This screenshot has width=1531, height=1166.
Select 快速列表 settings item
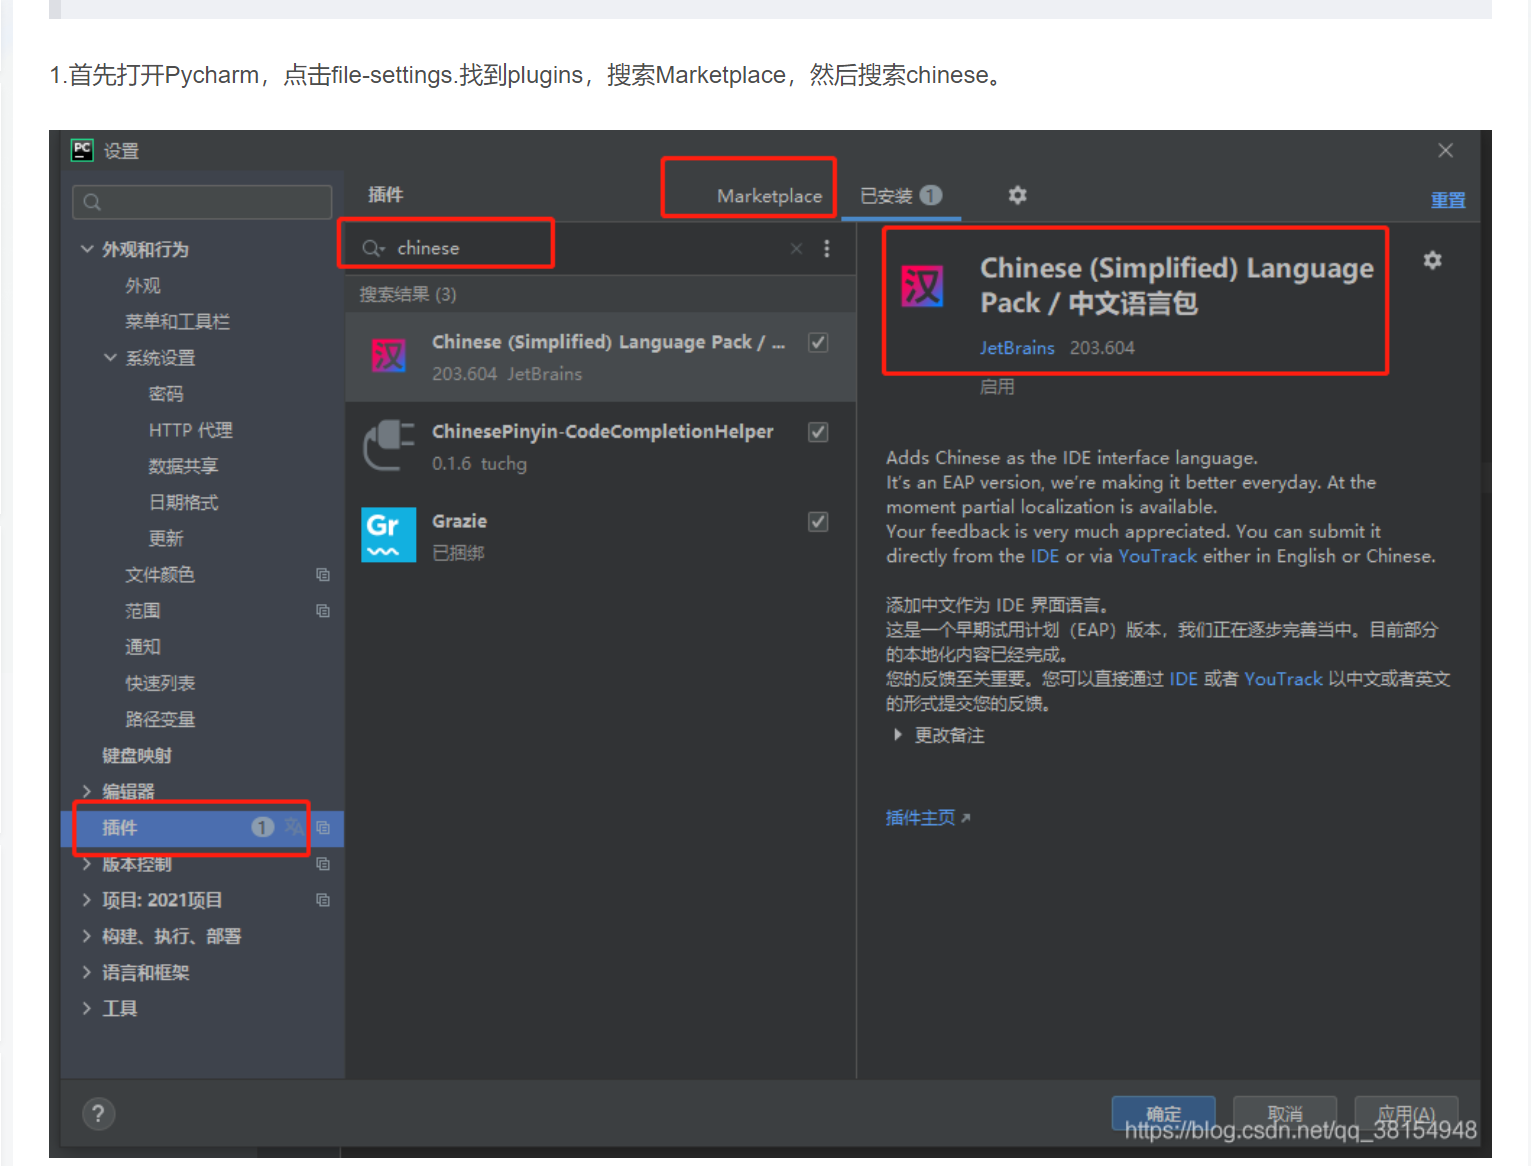pos(160,683)
